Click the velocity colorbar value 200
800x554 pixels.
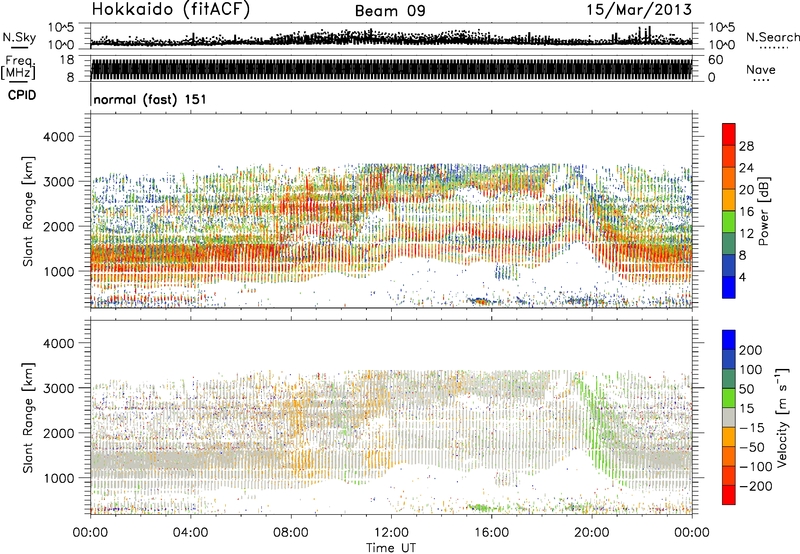click(x=751, y=350)
